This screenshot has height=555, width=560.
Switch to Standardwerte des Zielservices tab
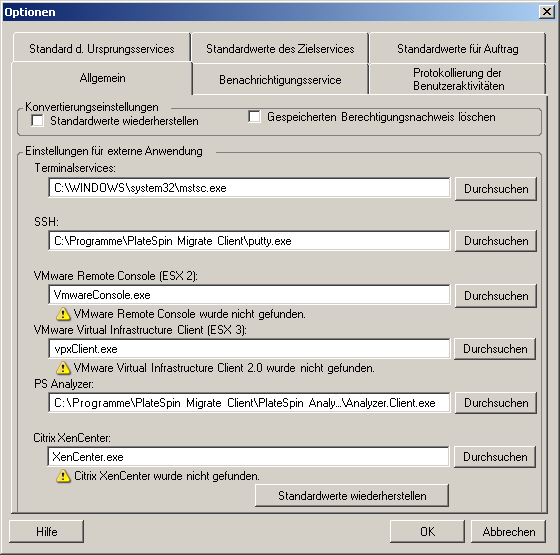[280, 48]
